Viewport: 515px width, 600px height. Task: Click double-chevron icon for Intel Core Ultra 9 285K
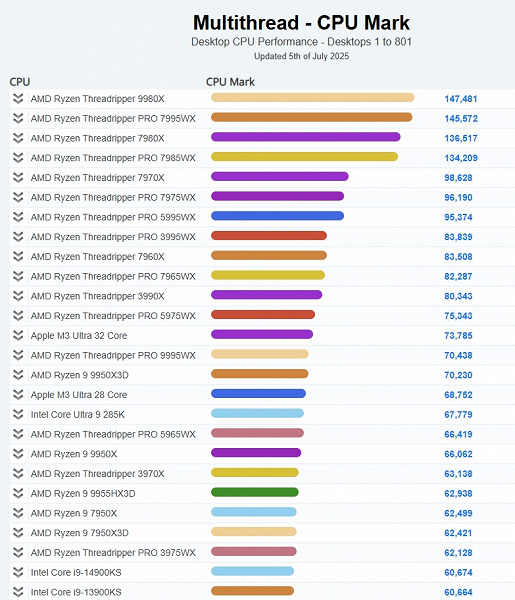[18, 414]
